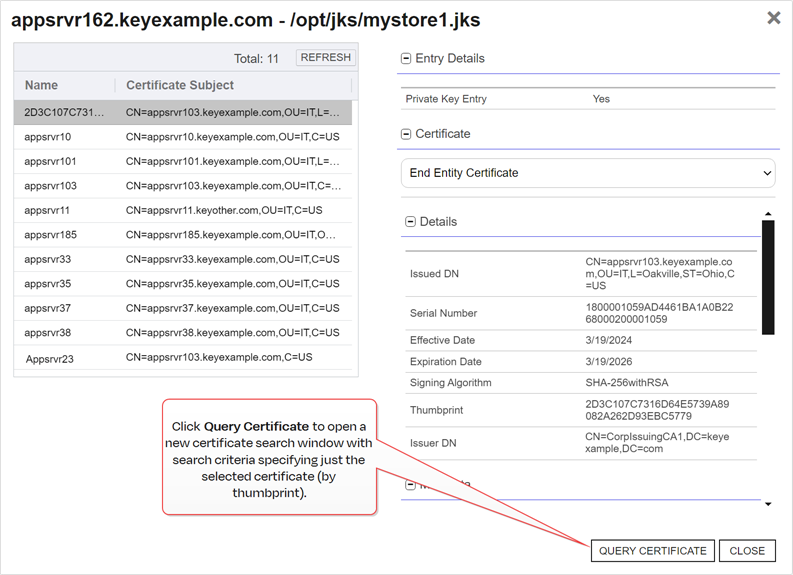Collapse the Certificate section
Image resolution: width=793 pixels, height=575 pixels.
tap(406, 134)
